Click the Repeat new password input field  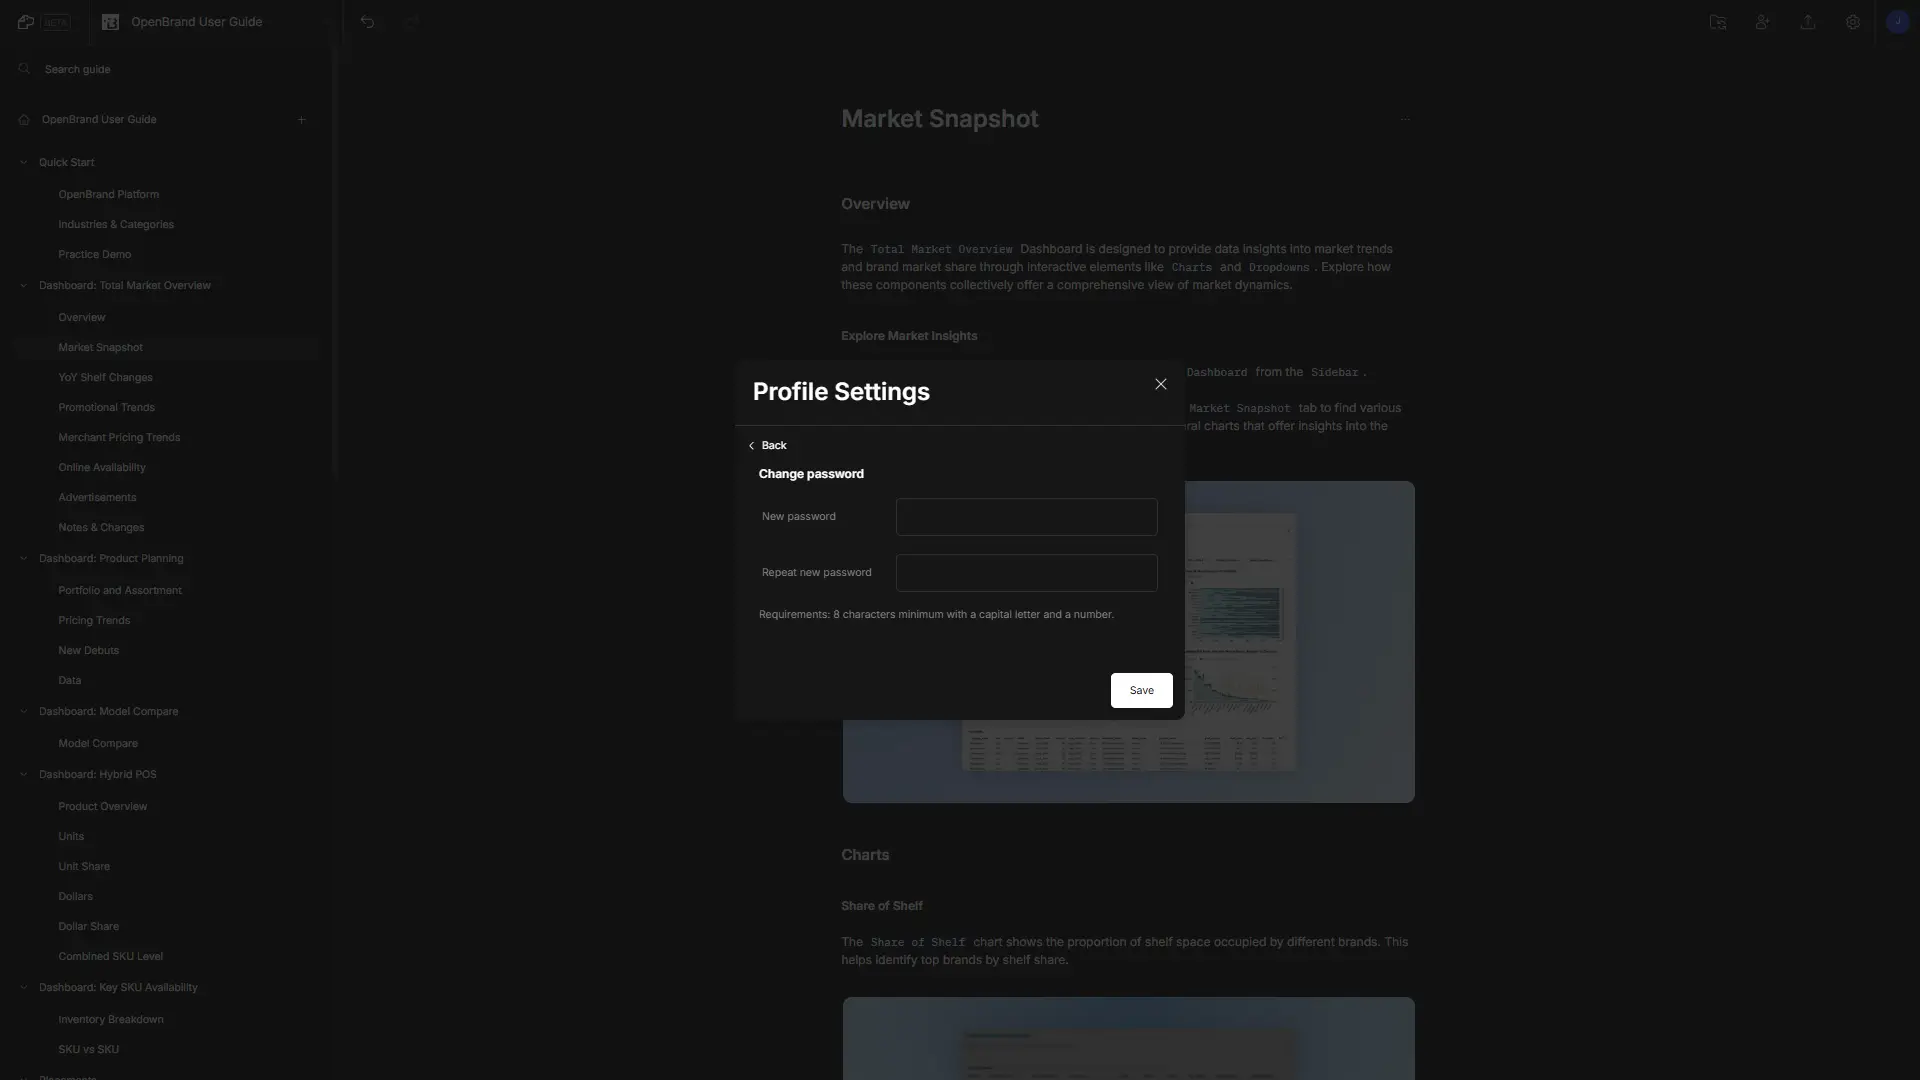[1027, 572]
